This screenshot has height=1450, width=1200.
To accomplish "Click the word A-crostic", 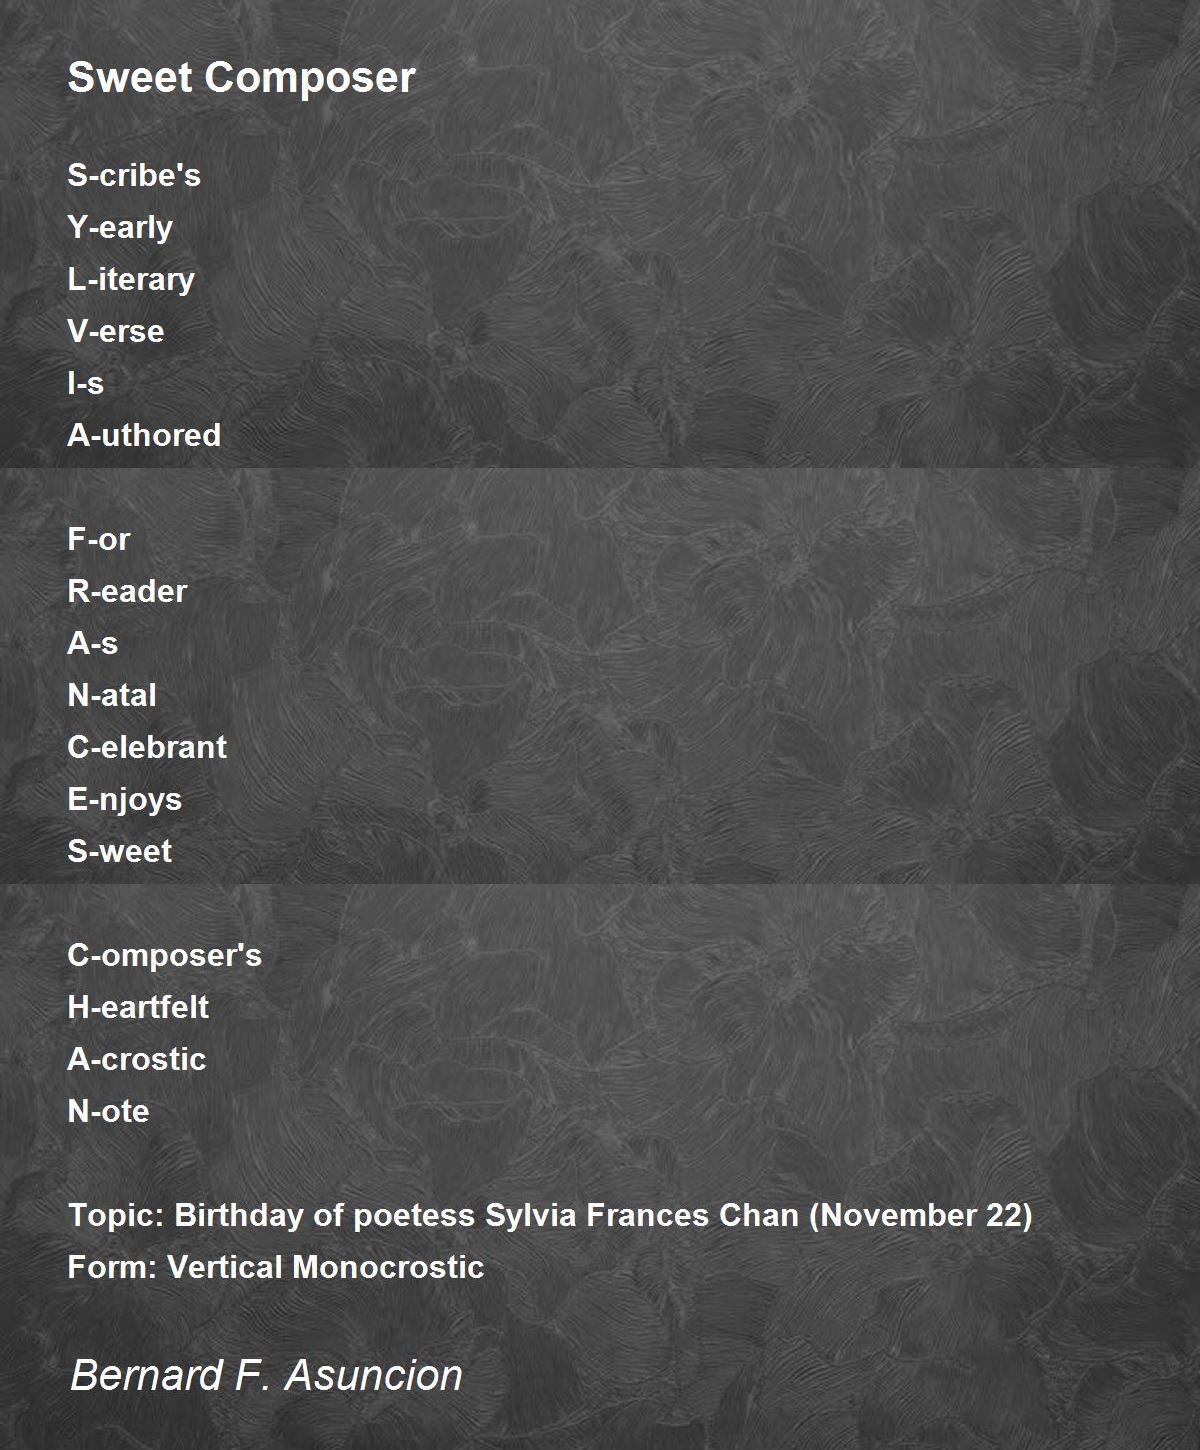I will click(x=137, y=1059).
